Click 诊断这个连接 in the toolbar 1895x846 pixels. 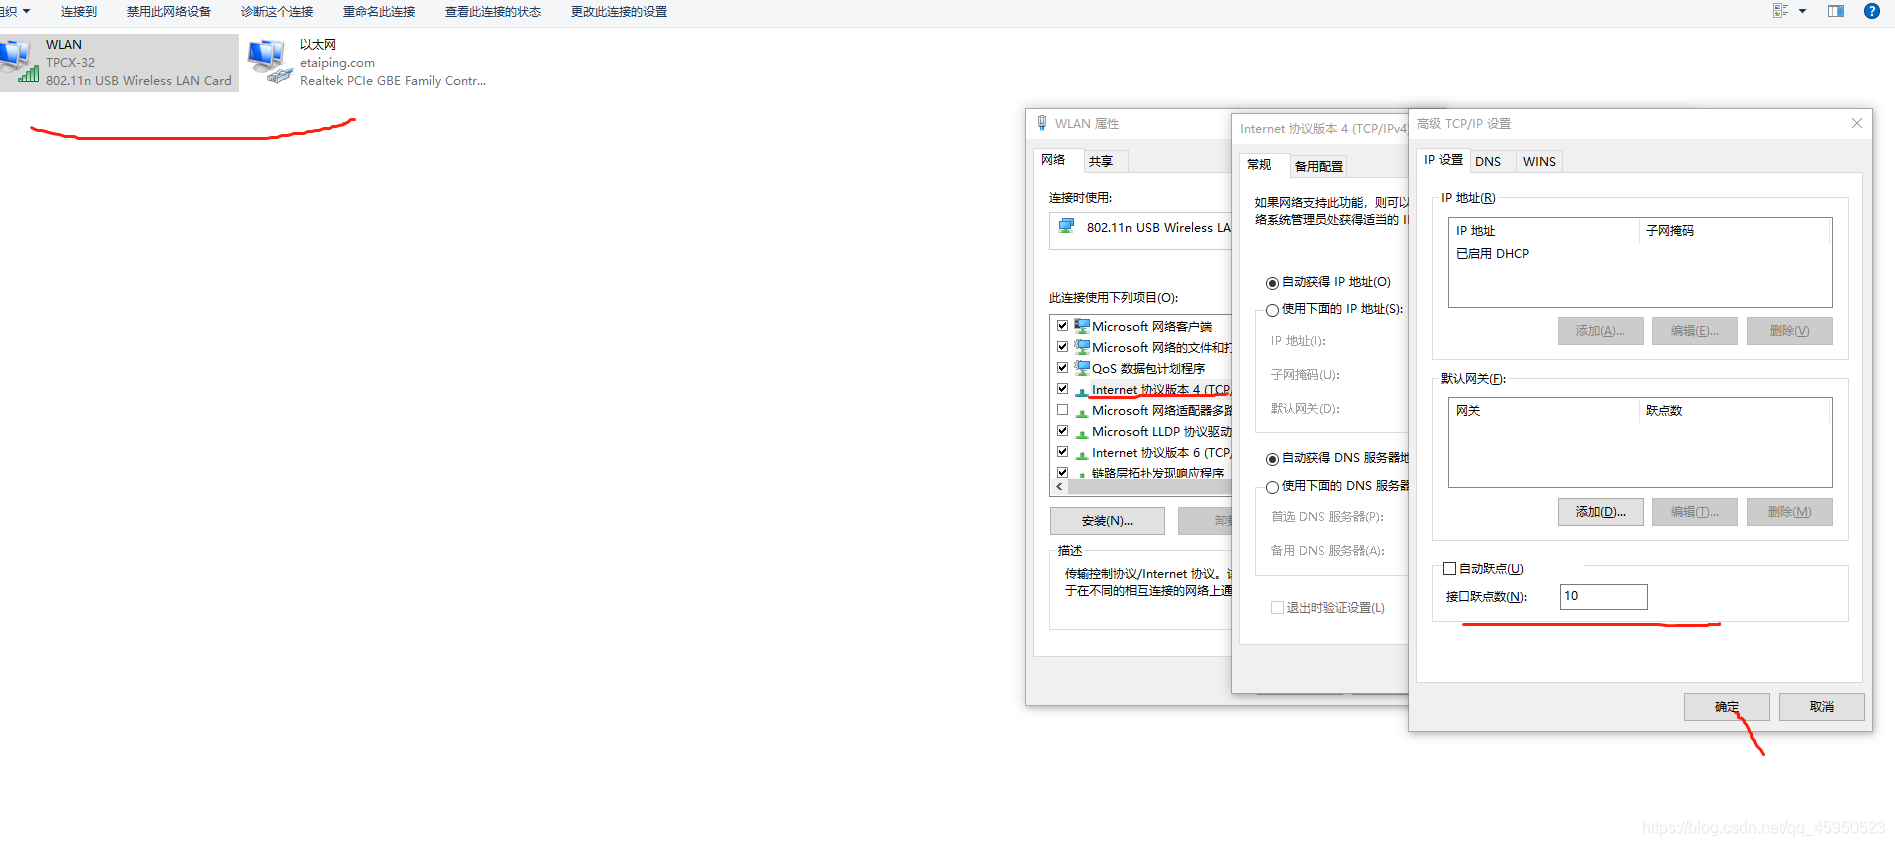click(x=277, y=11)
